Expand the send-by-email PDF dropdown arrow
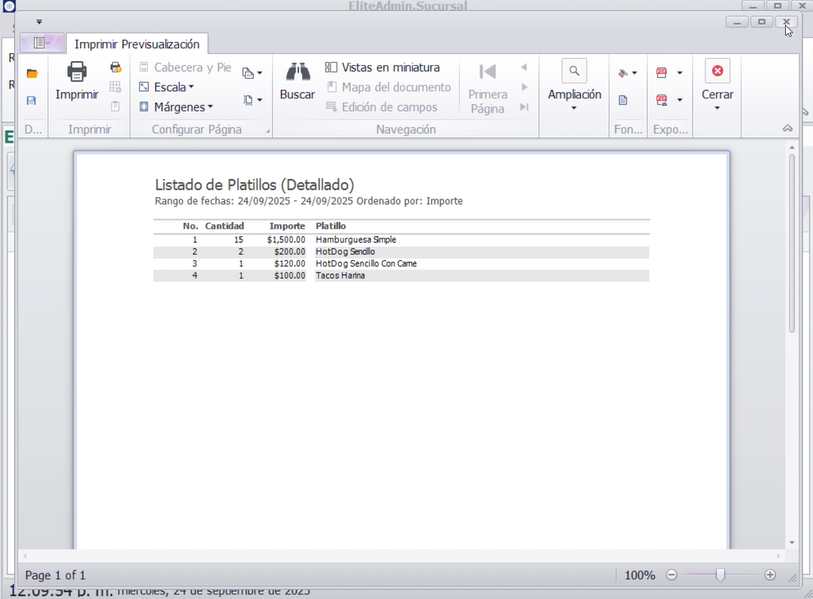This screenshot has height=599, width=813. 680,100
